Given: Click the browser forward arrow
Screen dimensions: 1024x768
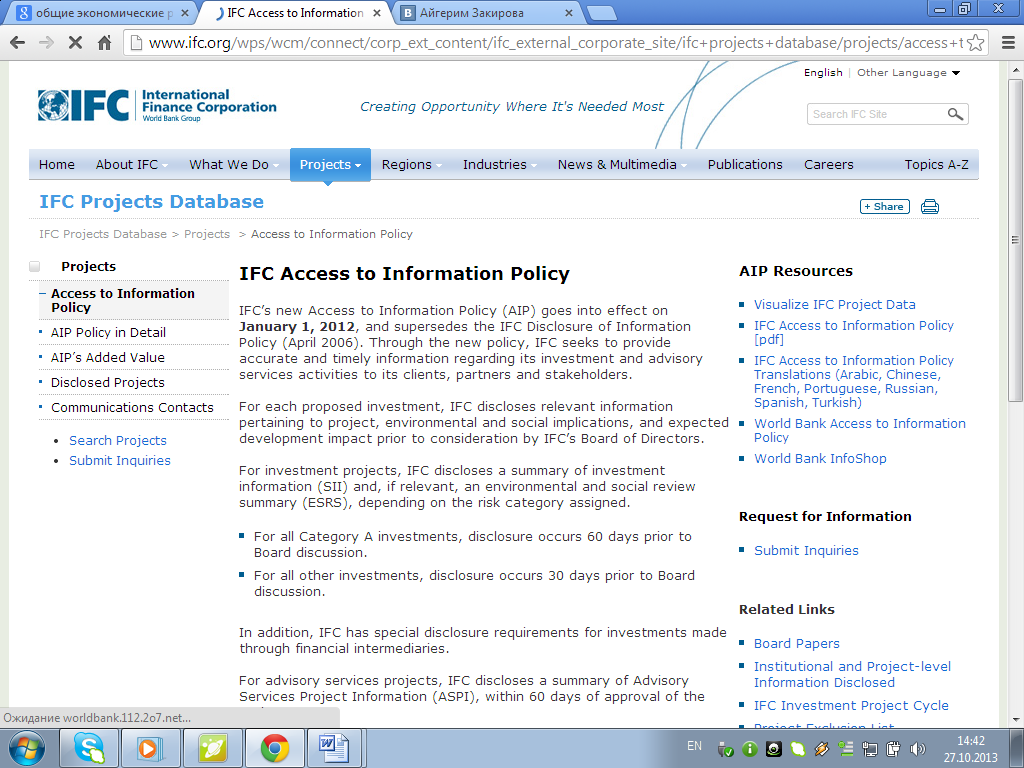Looking at the screenshot, I should click(x=46, y=43).
